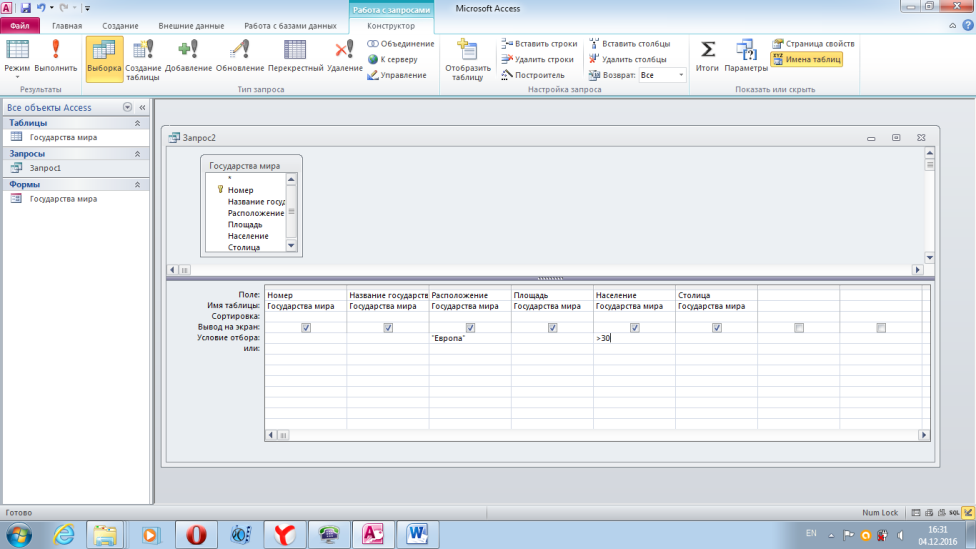Click Объединение union query

pos(400,44)
